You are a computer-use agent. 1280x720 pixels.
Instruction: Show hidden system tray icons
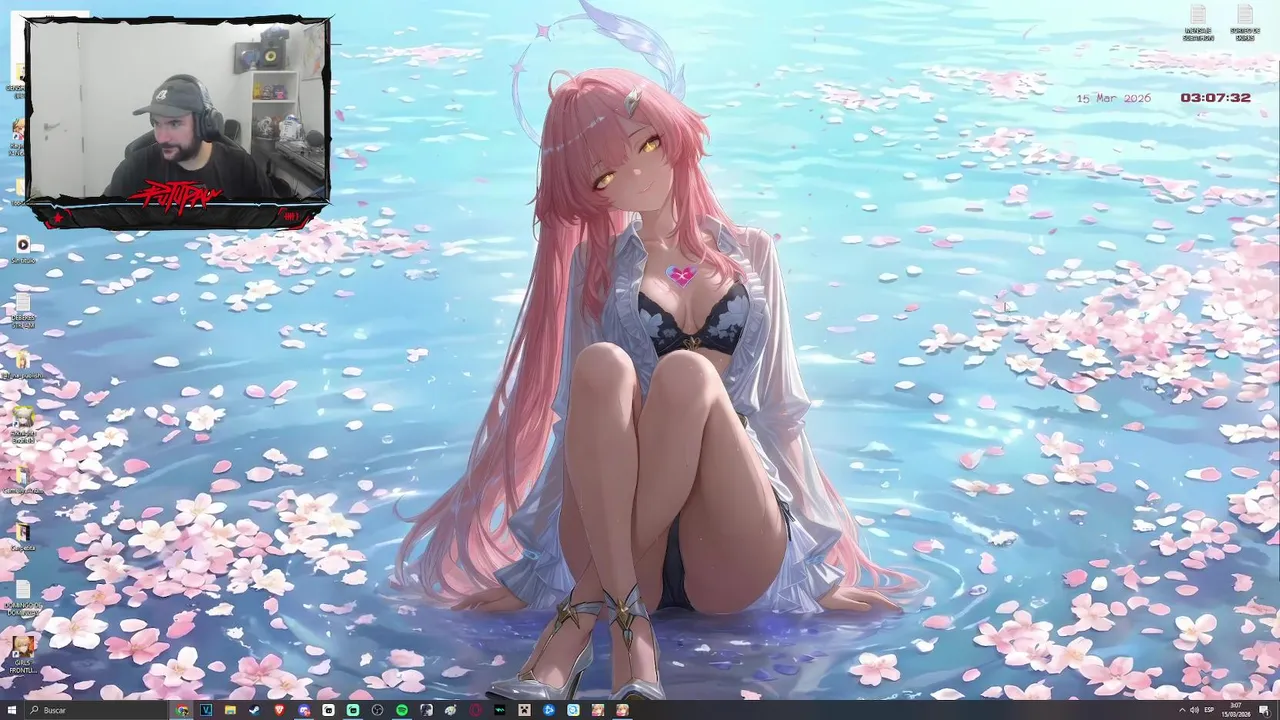click(x=1181, y=710)
